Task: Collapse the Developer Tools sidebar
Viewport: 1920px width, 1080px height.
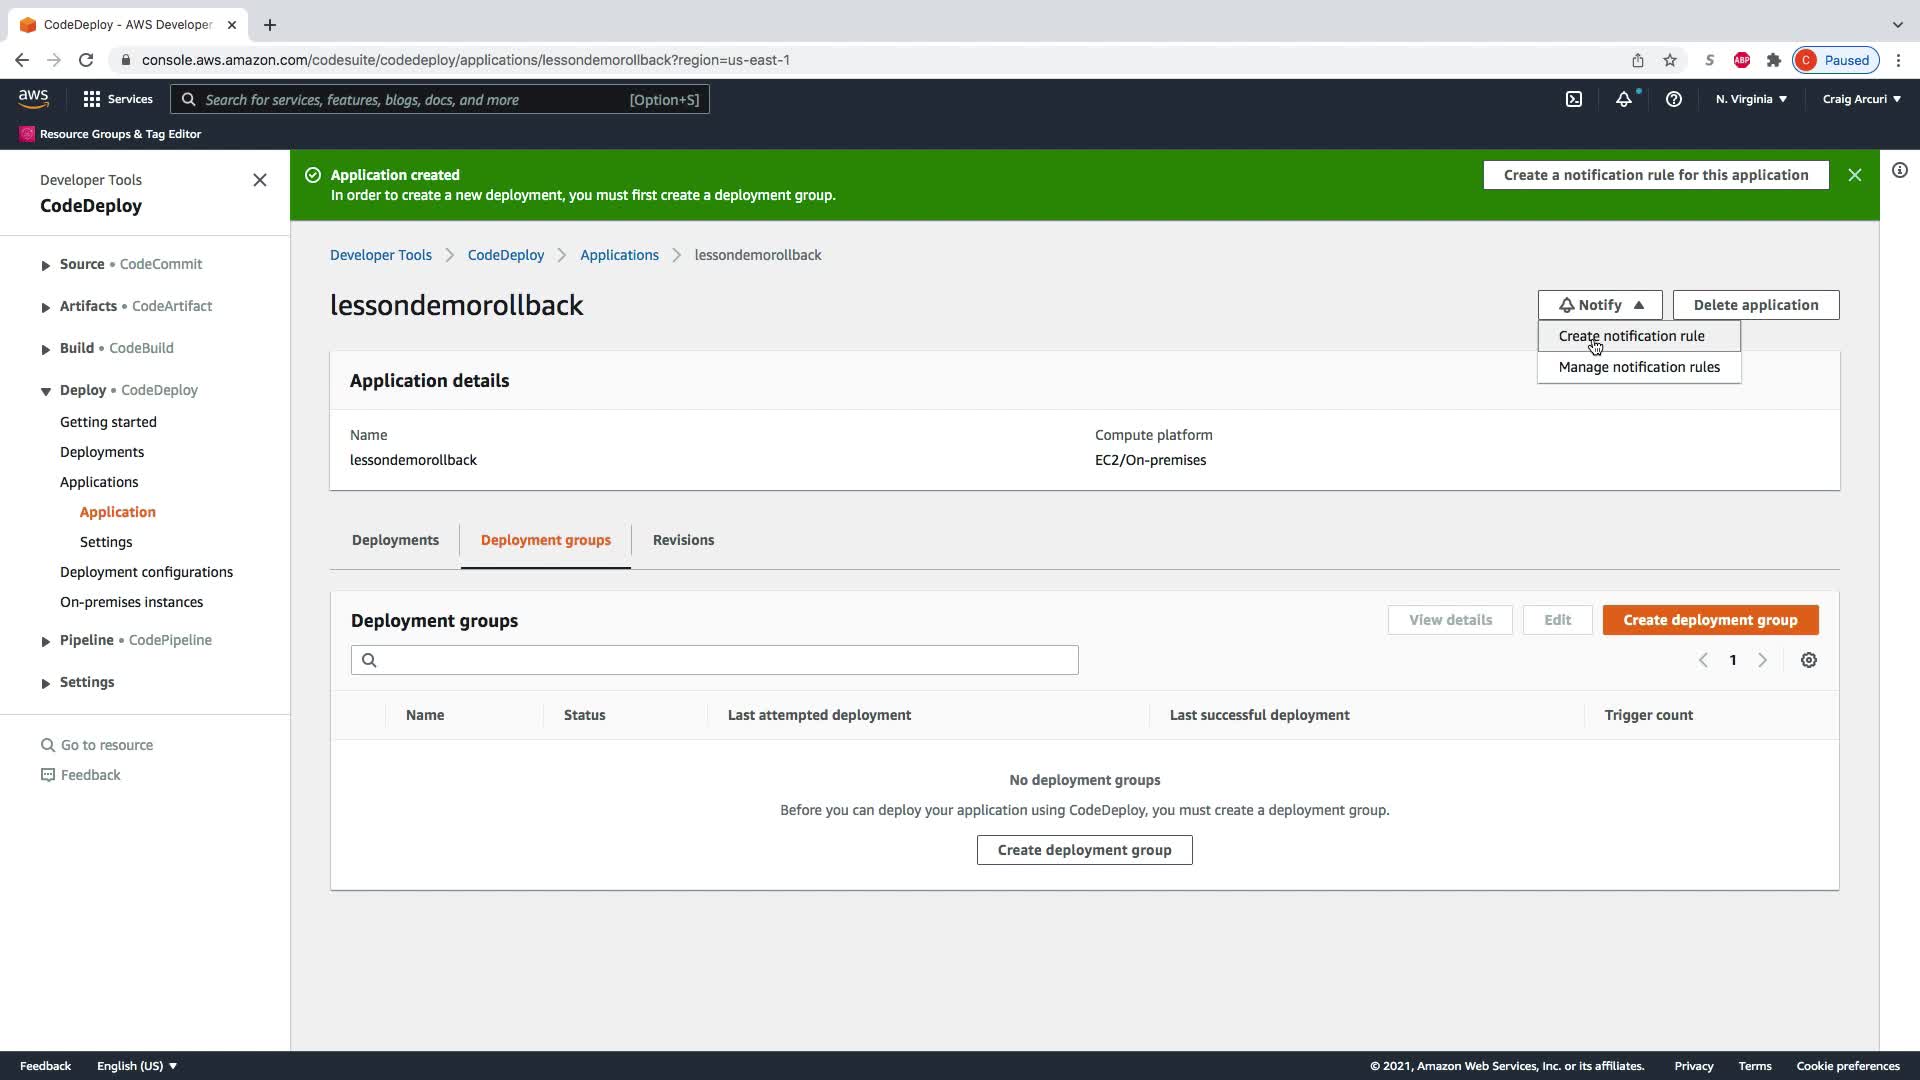Action: tap(260, 180)
